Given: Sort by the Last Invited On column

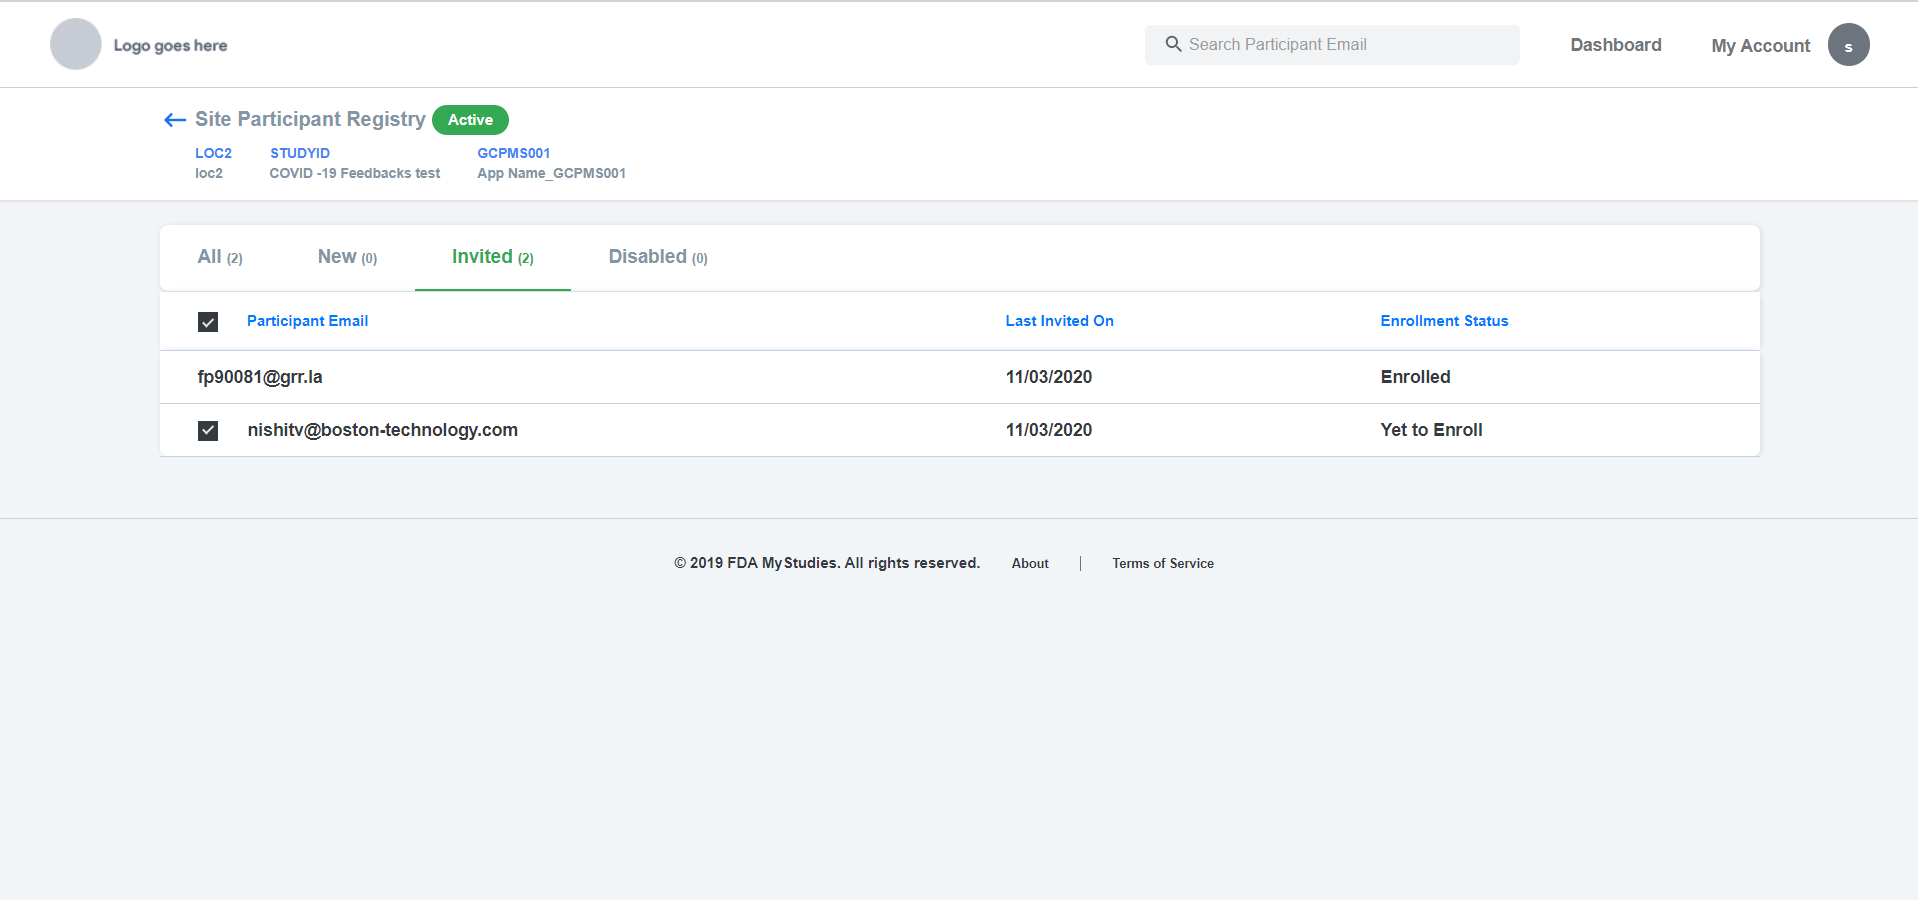Looking at the screenshot, I should click(1059, 320).
